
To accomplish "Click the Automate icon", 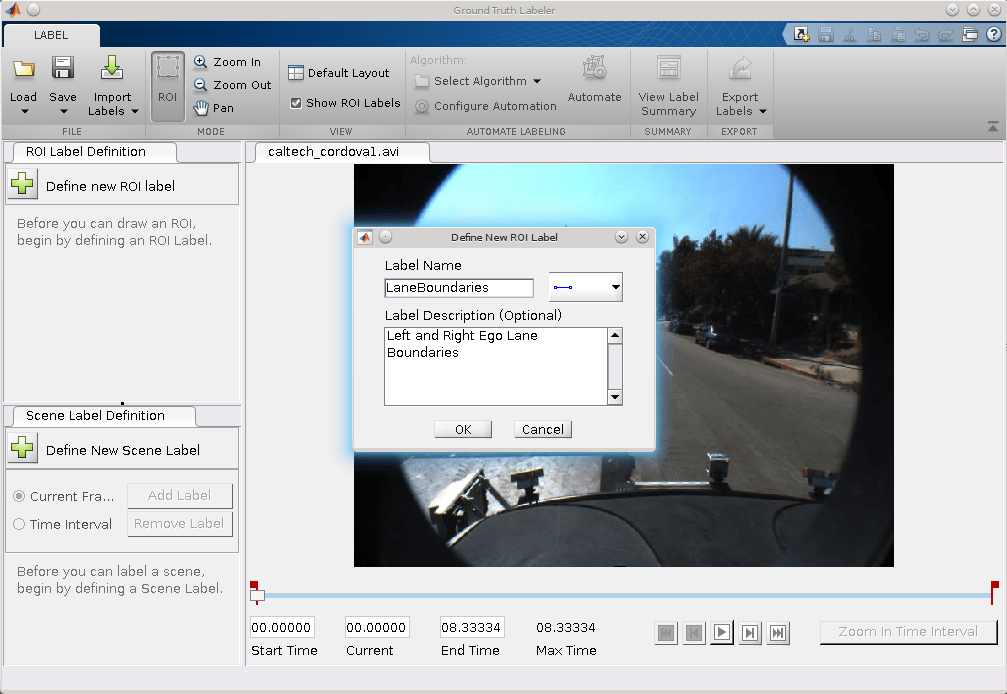I will pos(594,67).
